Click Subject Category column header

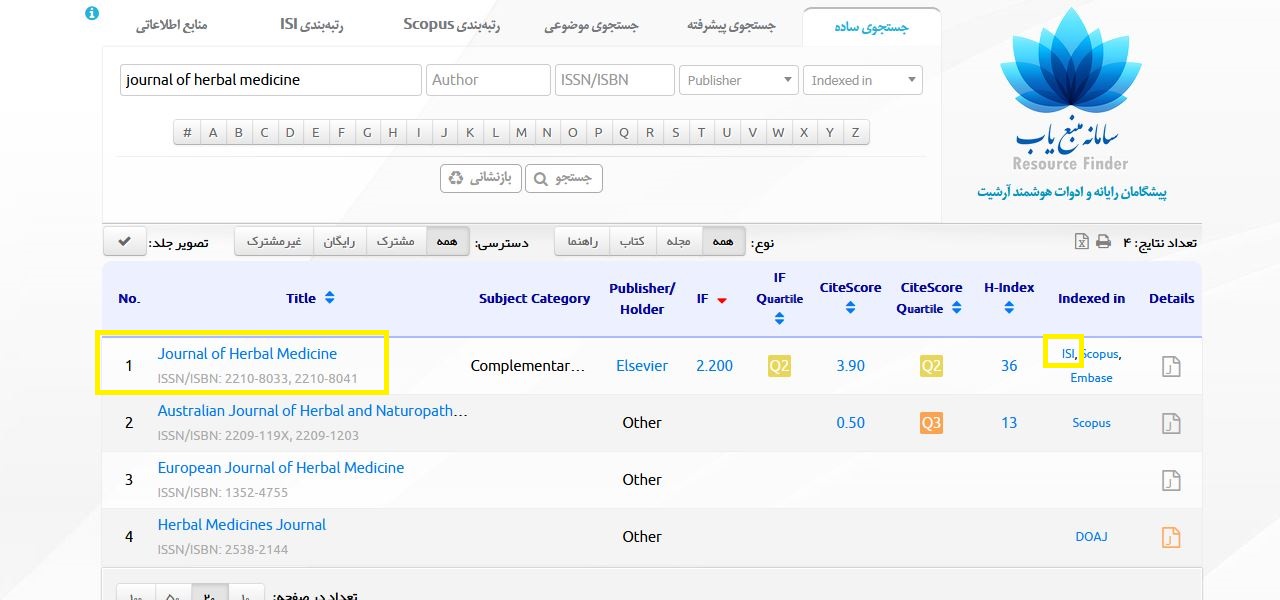[x=534, y=298]
